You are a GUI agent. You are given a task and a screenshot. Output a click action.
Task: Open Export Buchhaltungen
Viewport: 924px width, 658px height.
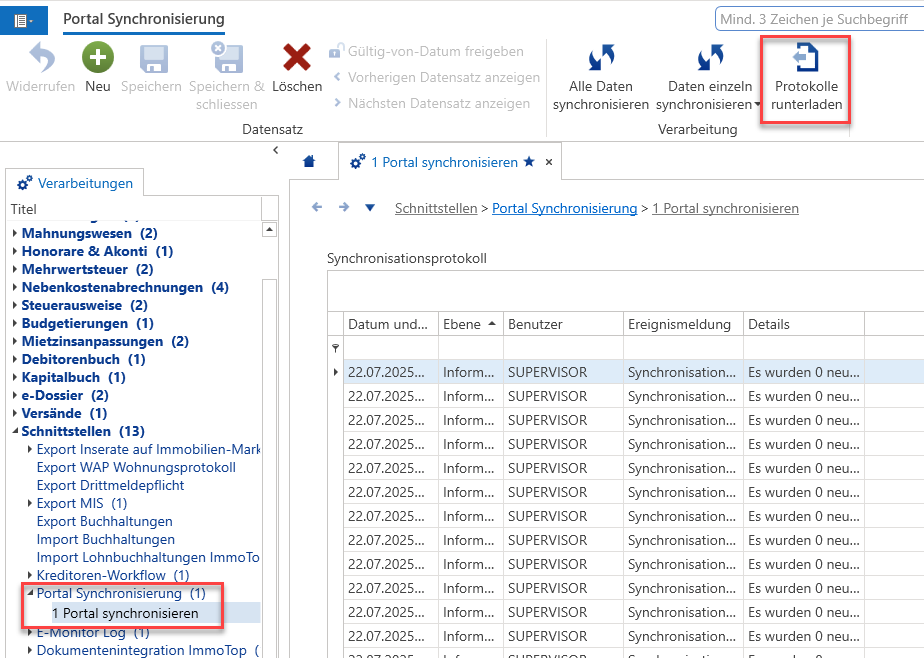pos(104,521)
